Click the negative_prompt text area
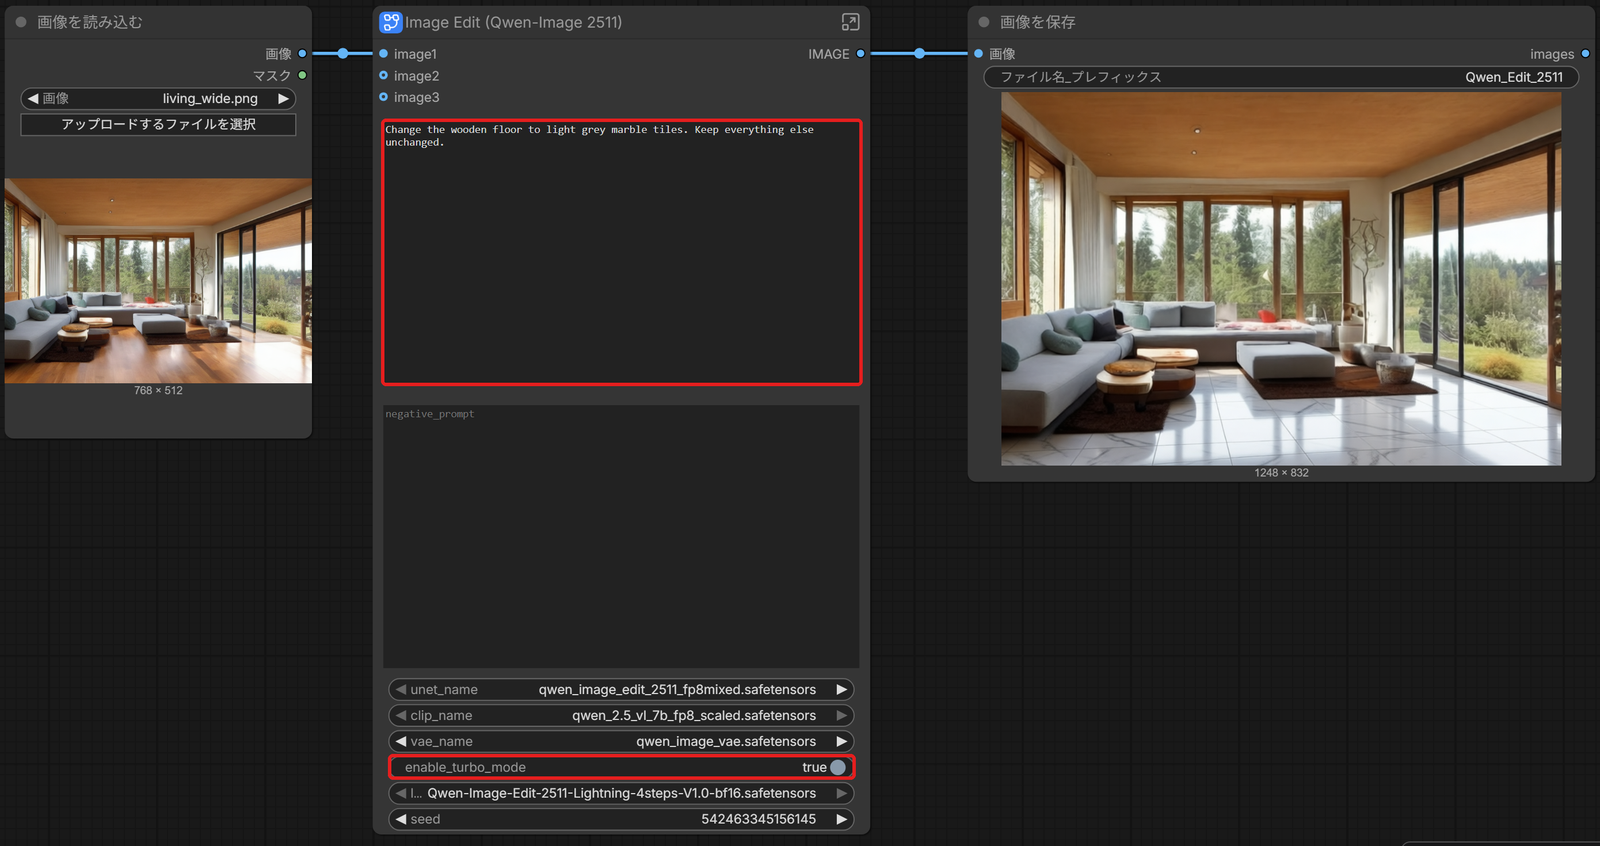 [621, 536]
